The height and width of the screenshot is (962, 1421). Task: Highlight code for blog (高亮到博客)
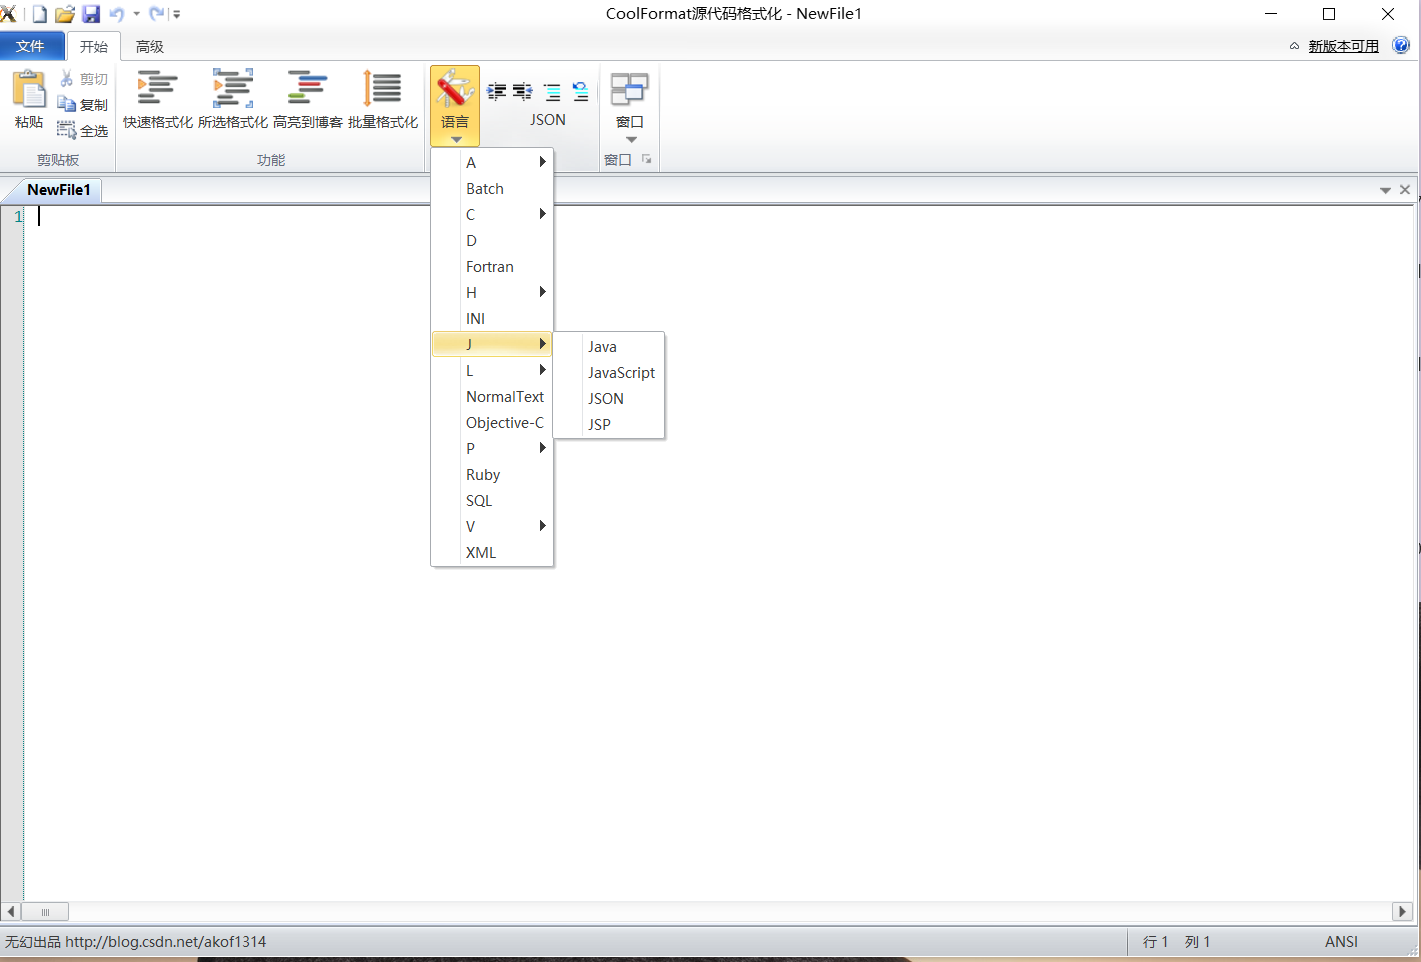click(x=308, y=100)
